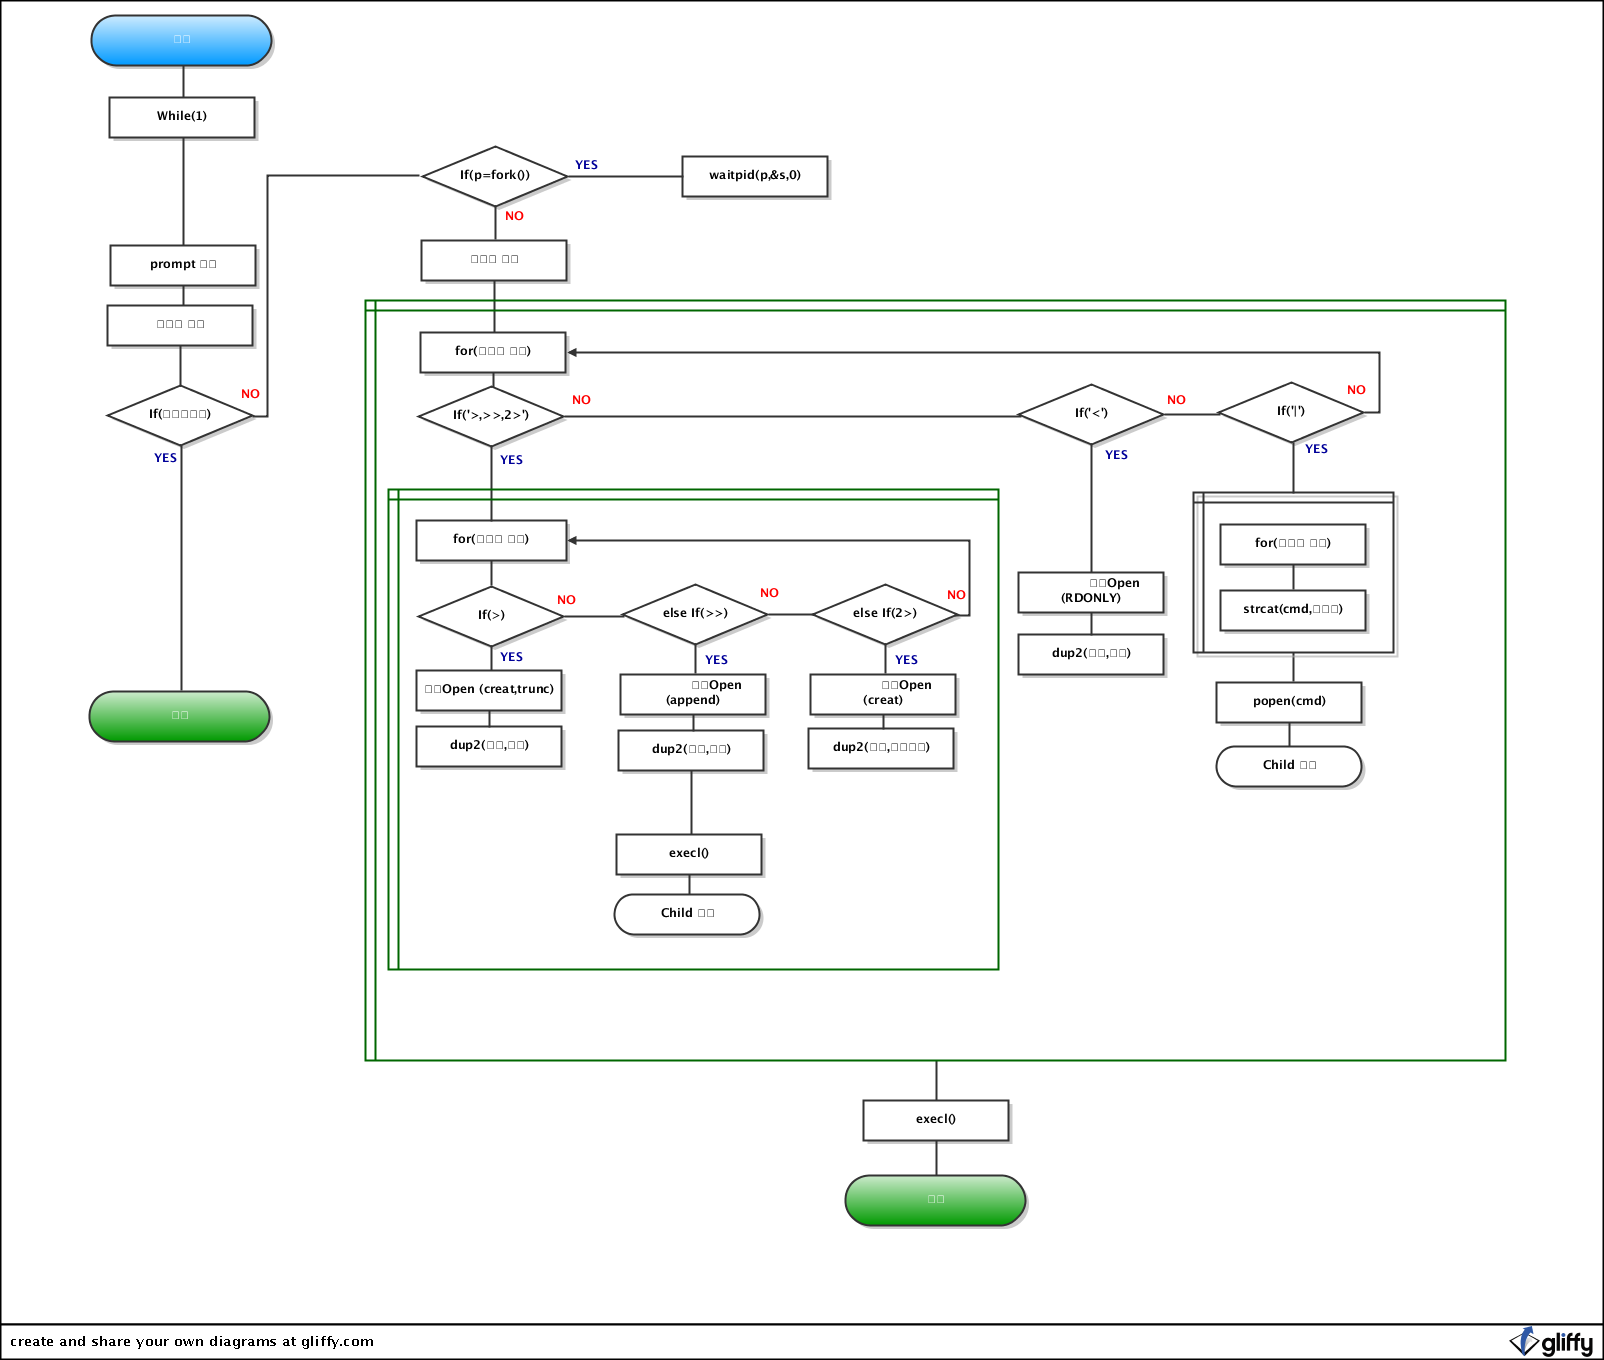
Task: Click the Open (creat,trunc) box
Action: pyautogui.click(x=489, y=690)
